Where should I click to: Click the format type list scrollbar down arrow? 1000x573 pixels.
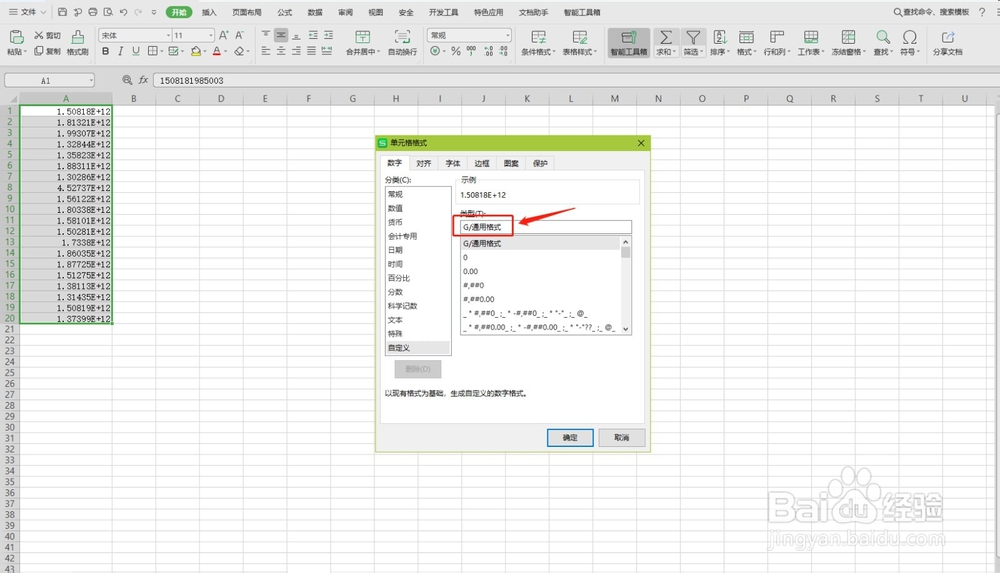point(626,329)
